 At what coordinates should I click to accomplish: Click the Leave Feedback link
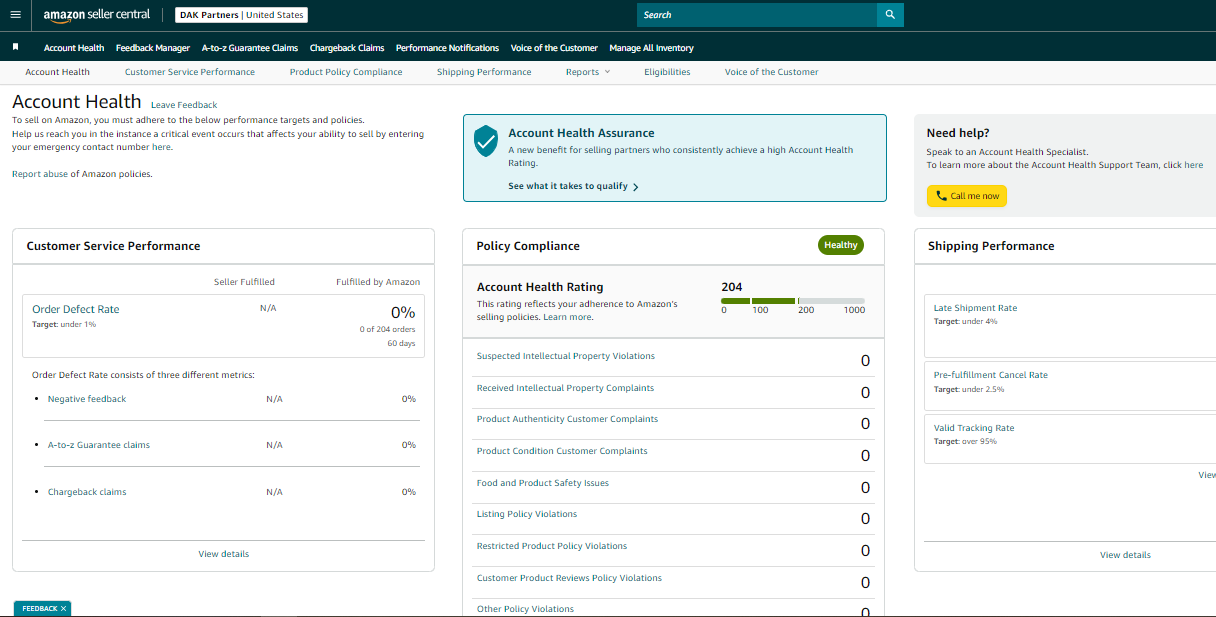click(184, 105)
